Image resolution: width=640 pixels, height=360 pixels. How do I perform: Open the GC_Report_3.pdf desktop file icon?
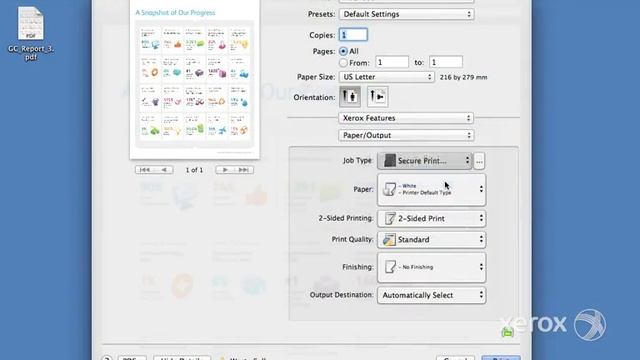(31, 24)
